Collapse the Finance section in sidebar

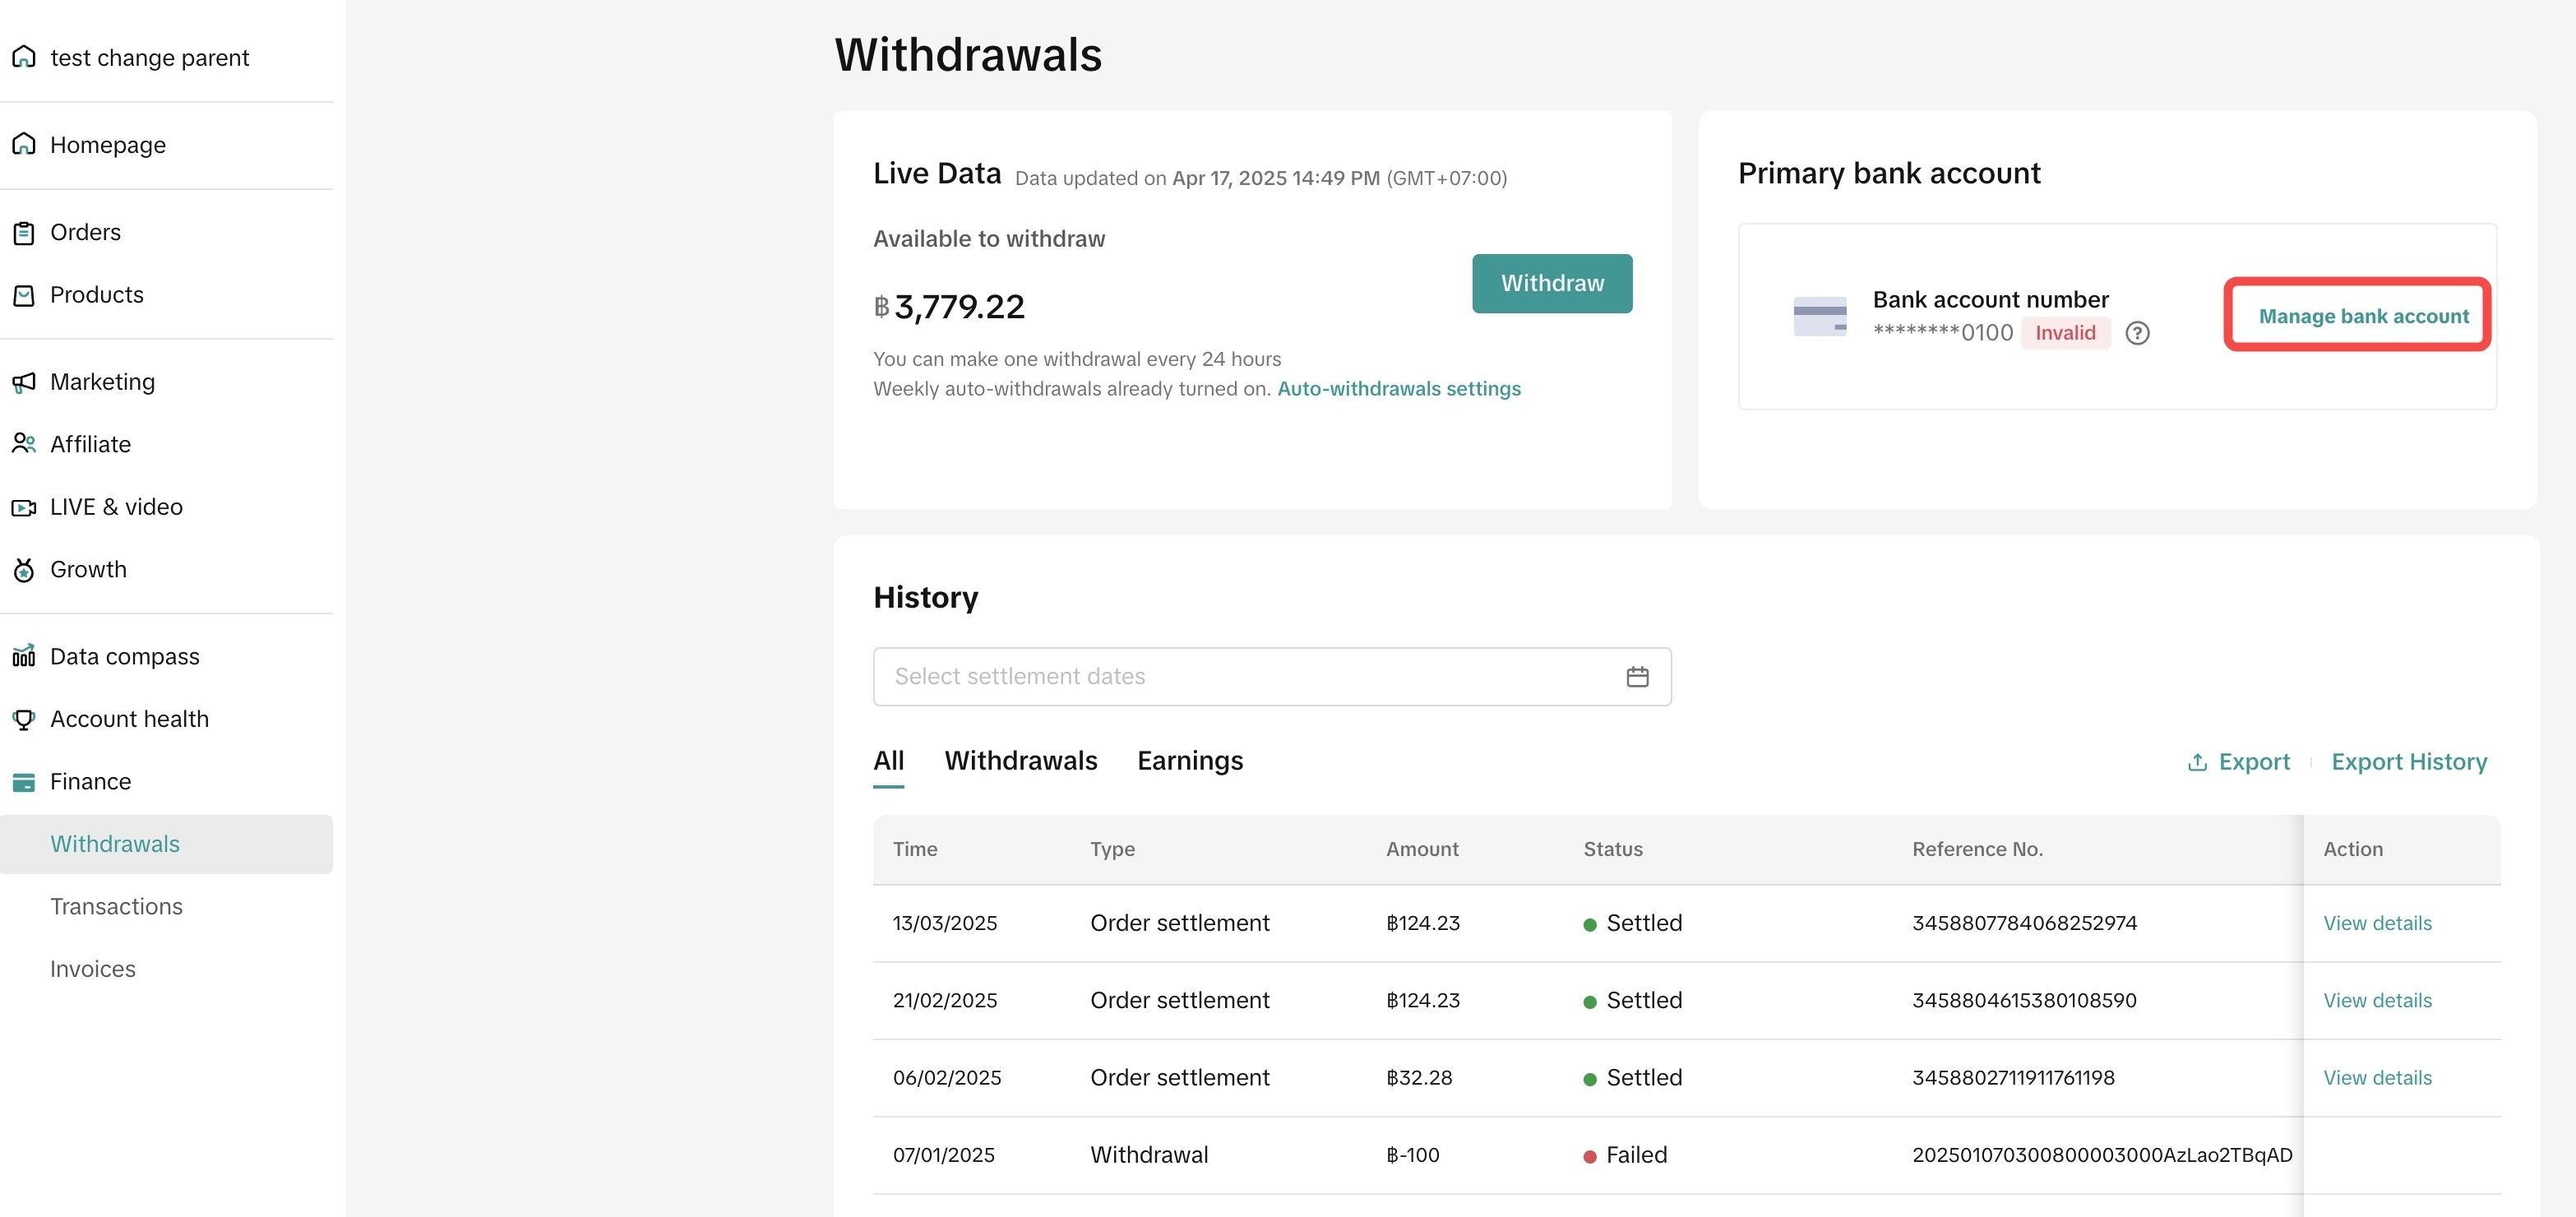tap(90, 782)
